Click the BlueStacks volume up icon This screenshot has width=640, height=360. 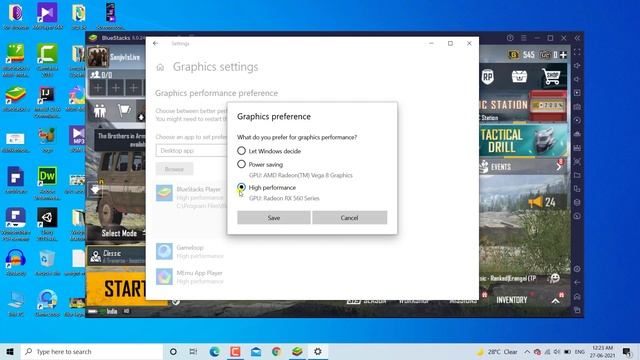577,66
